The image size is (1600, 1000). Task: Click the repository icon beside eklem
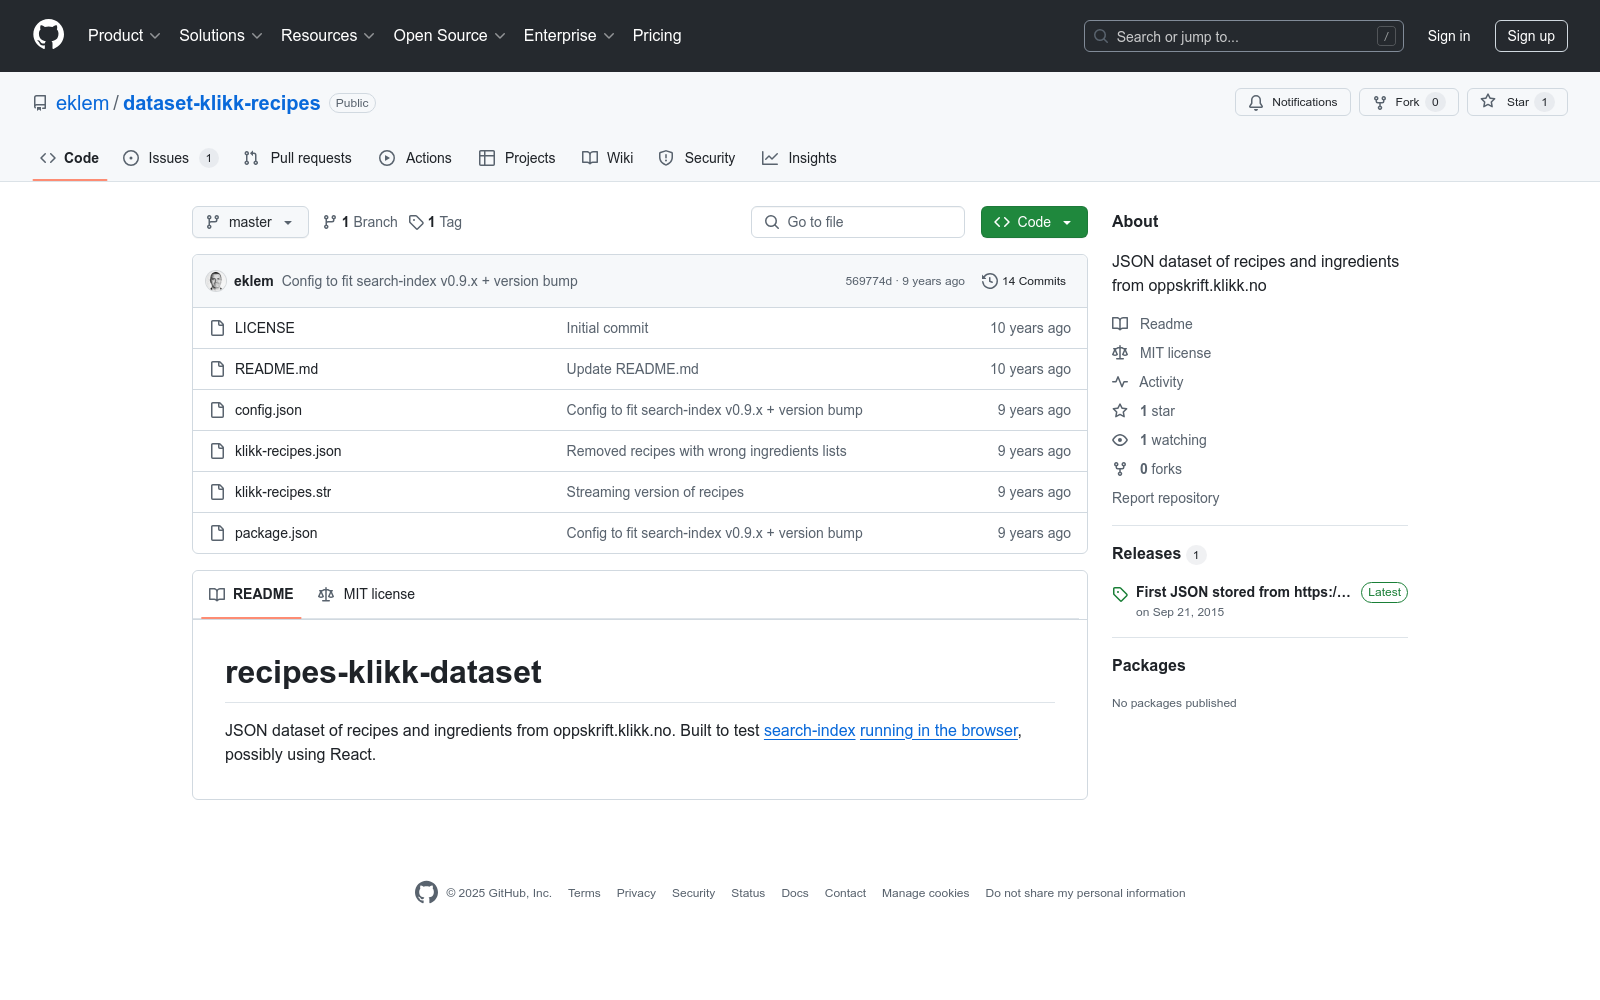40,103
